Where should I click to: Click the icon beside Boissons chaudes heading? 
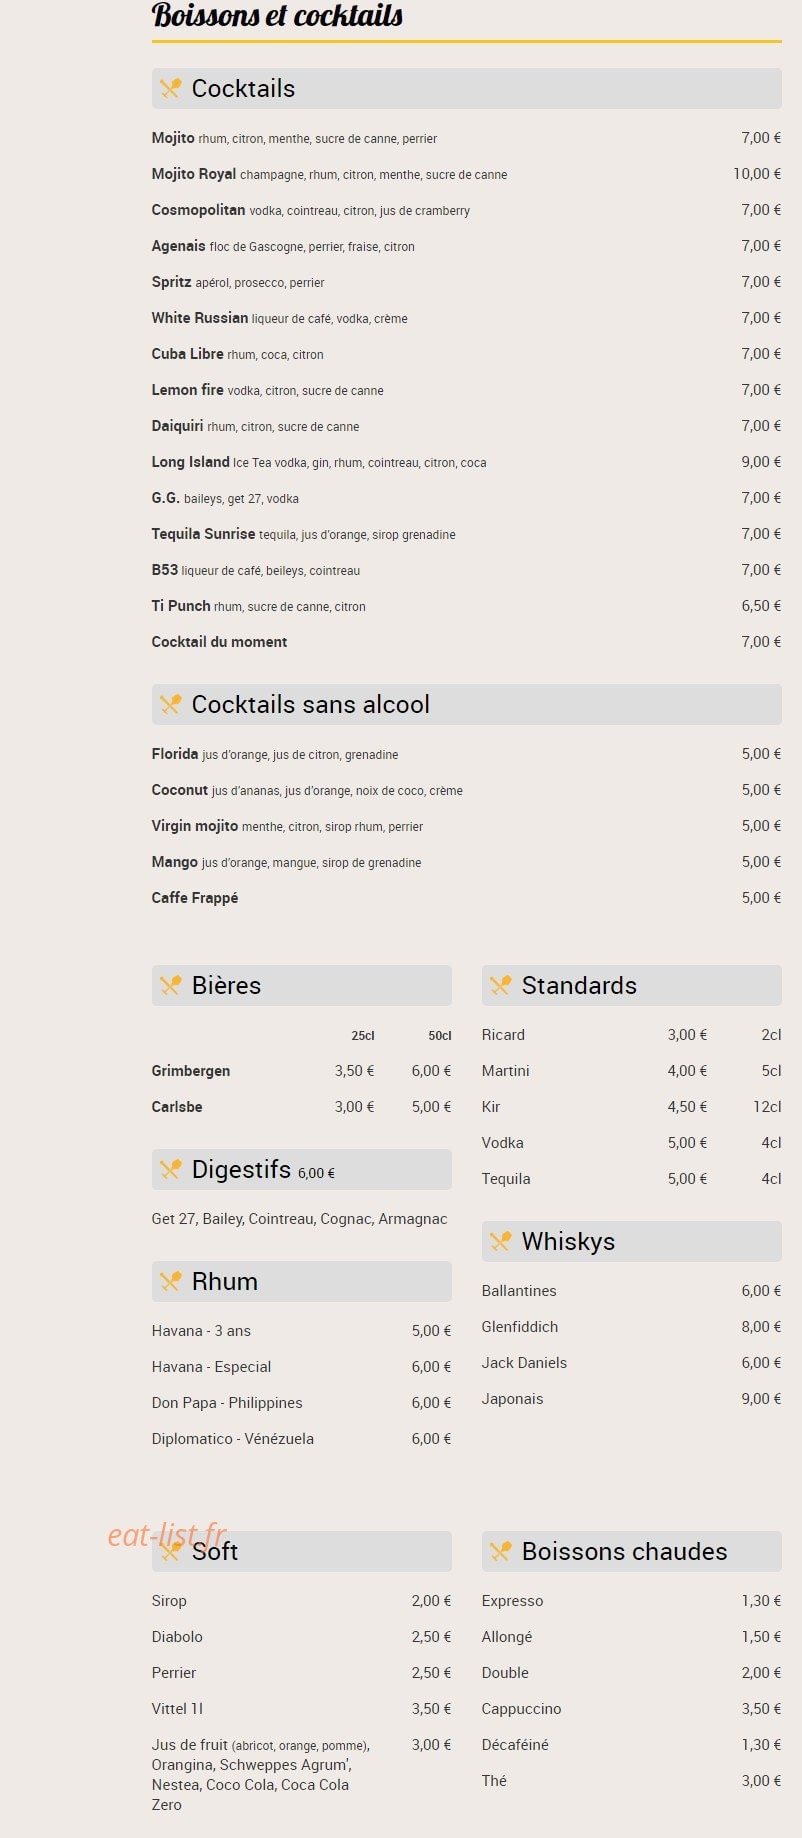click(501, 1552)
